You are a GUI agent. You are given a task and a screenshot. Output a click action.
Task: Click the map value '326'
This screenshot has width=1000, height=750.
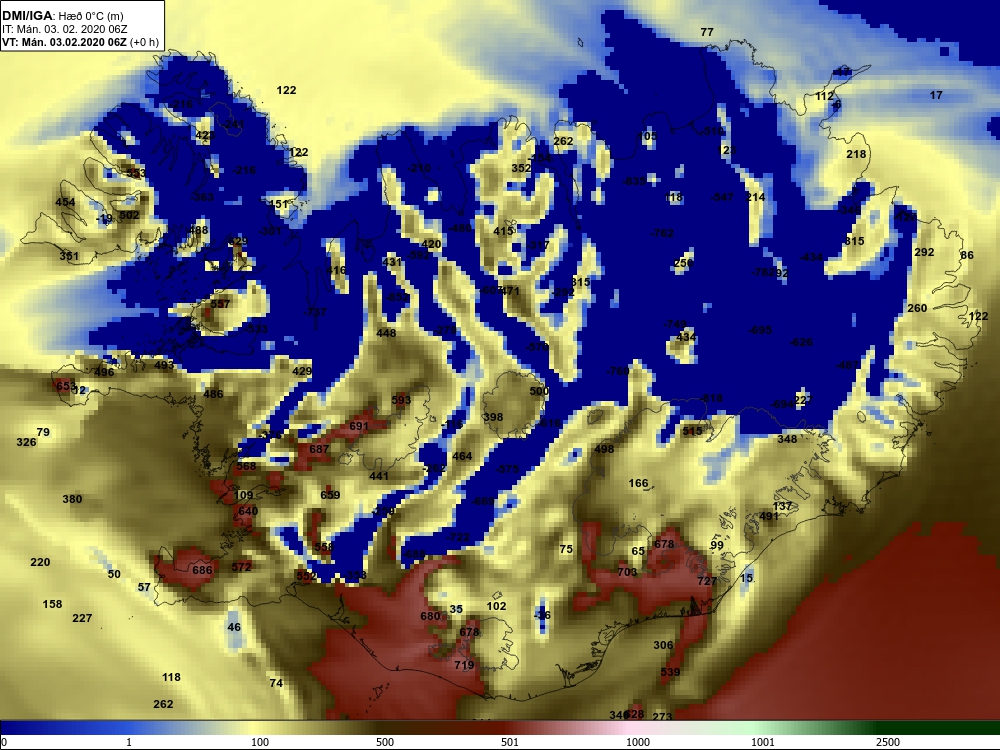26,442
